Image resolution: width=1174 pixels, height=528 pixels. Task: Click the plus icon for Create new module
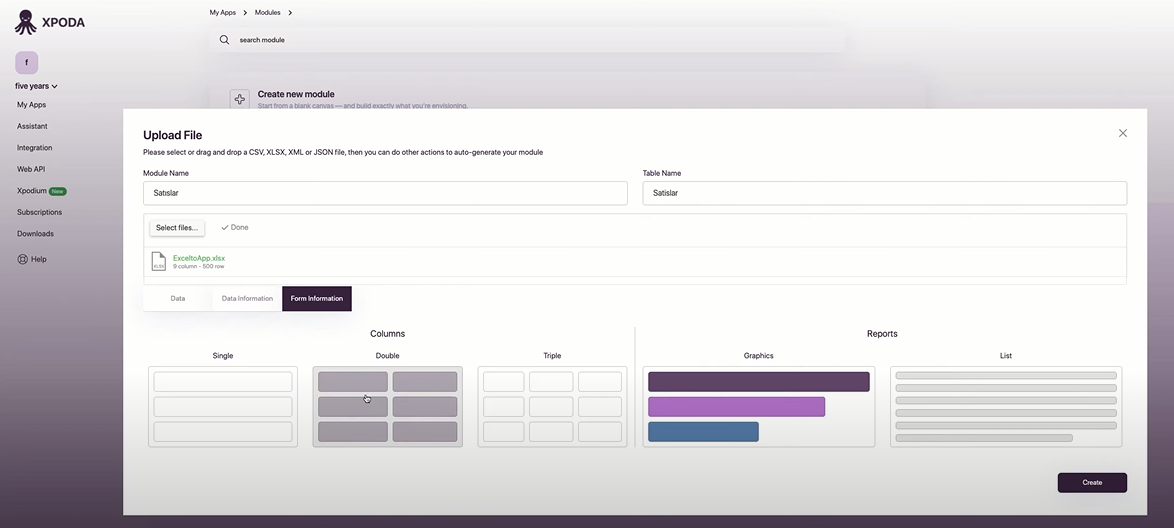[x=240, y=99]
